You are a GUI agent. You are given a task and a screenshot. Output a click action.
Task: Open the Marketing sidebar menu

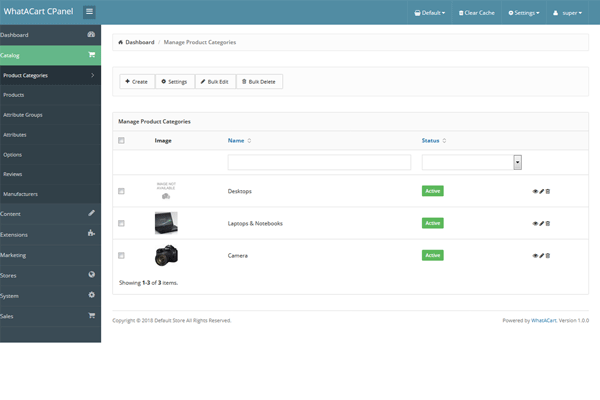pos(14,255)
